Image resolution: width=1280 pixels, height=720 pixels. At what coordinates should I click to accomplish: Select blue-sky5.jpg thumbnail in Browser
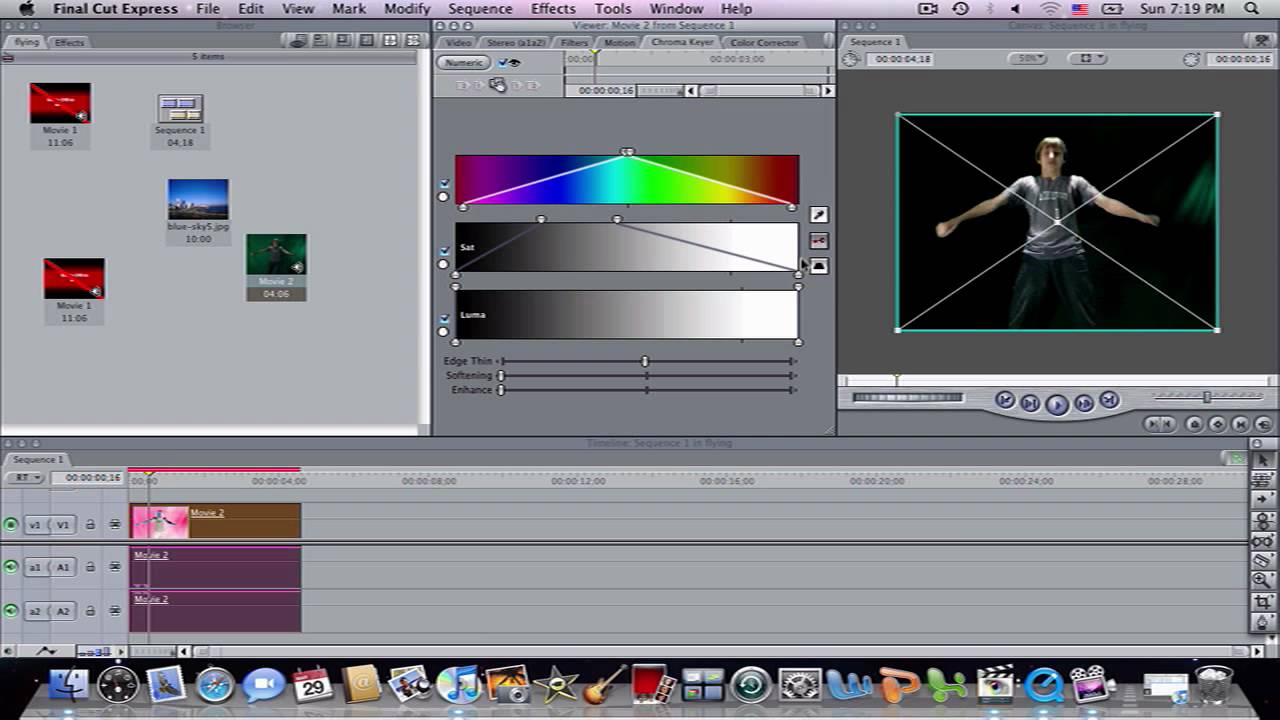tap(198, 199)
